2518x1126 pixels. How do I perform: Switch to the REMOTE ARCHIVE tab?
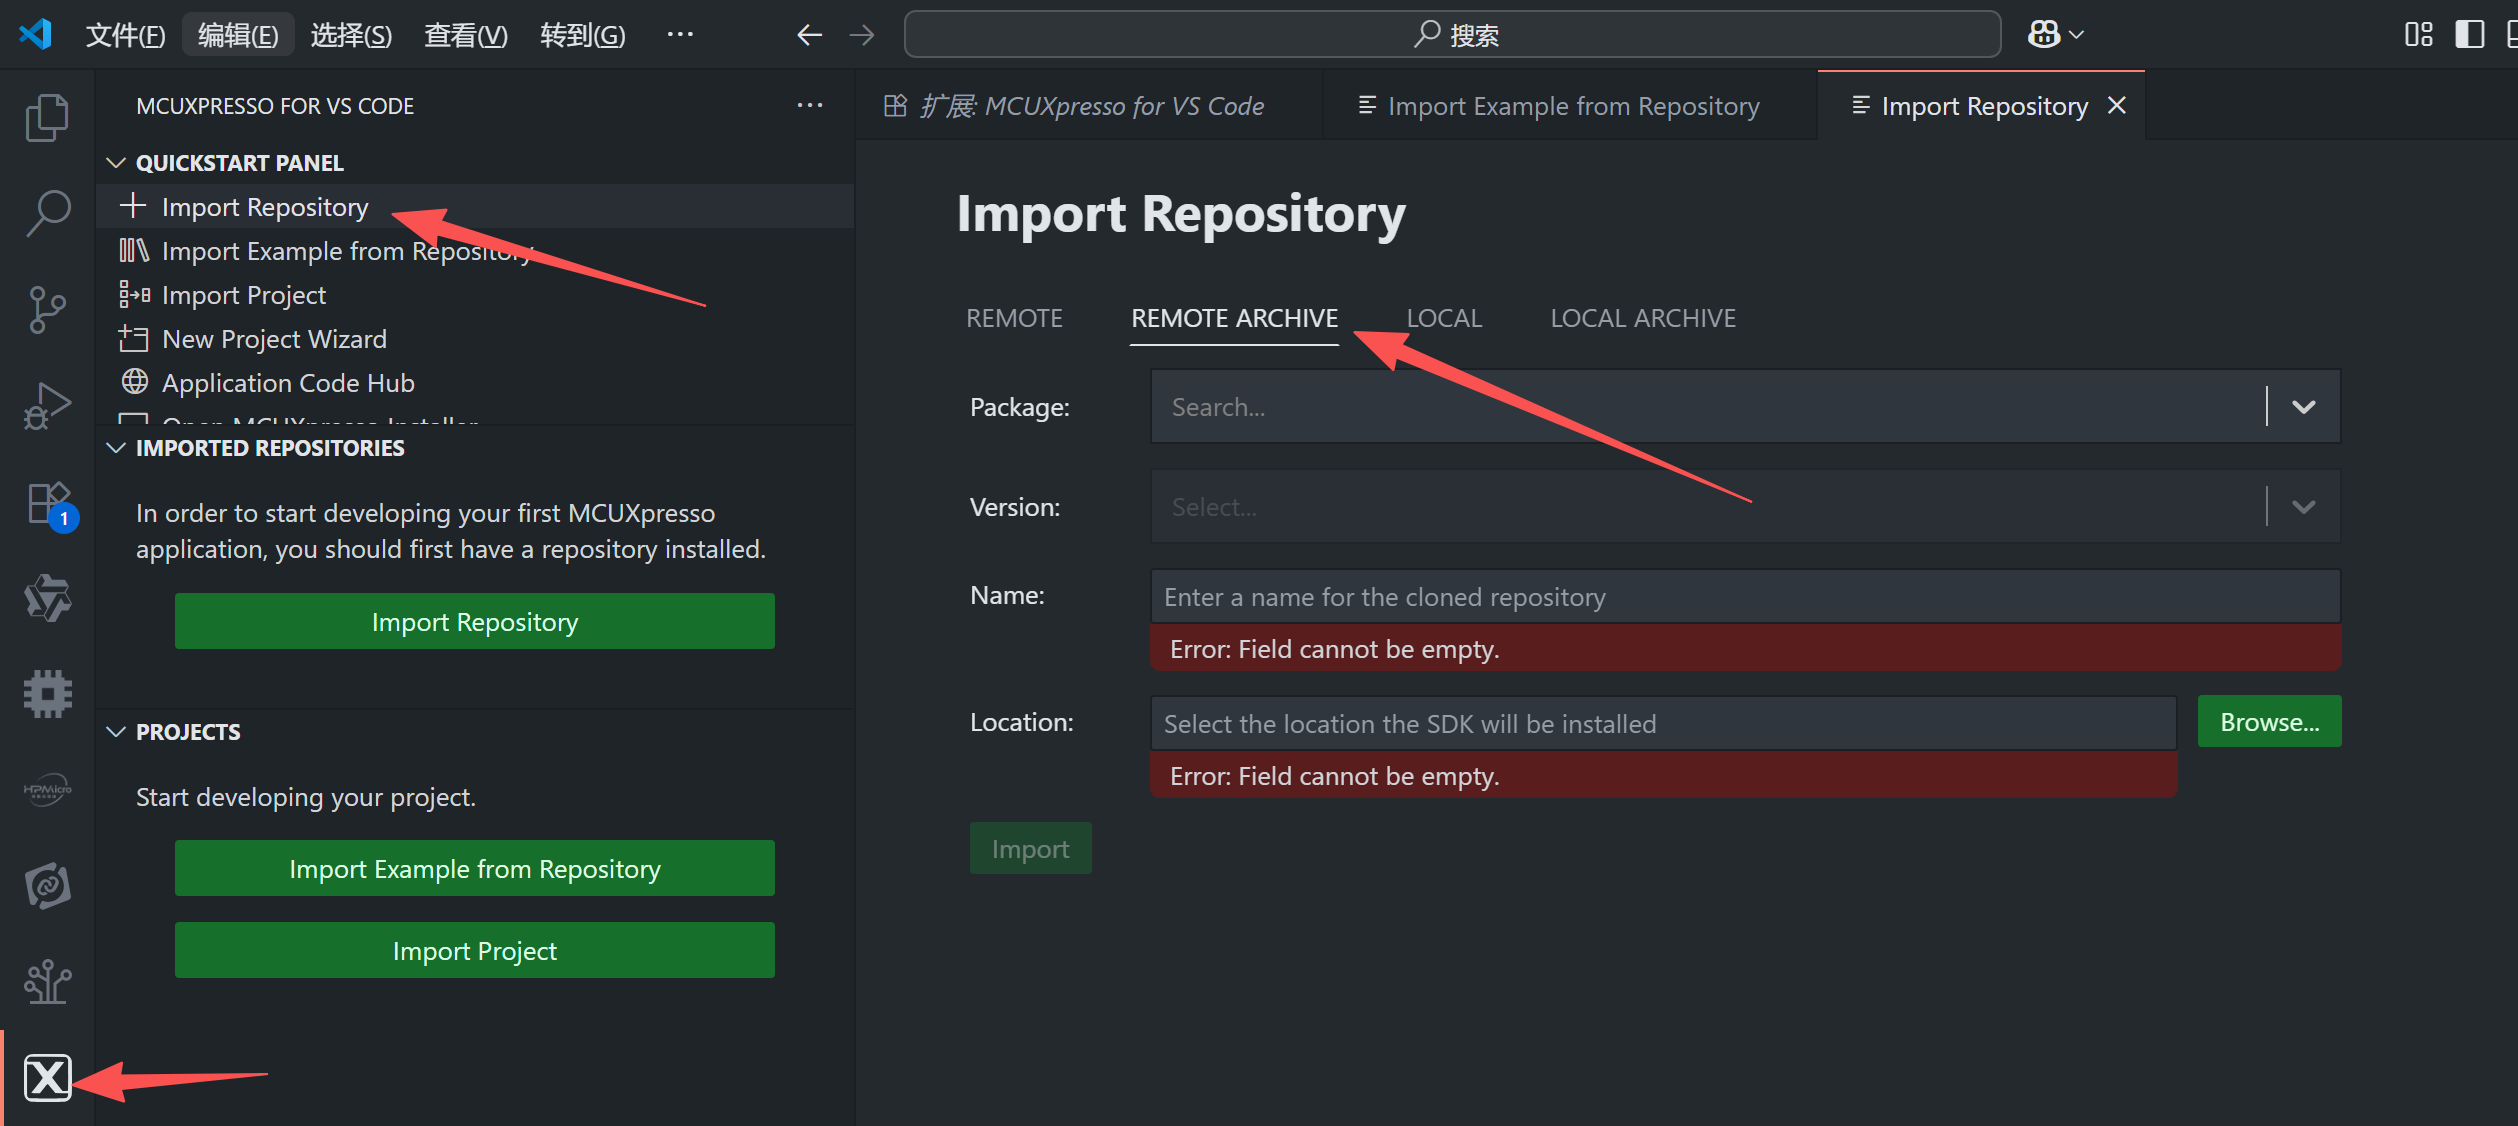(1234, 318)
